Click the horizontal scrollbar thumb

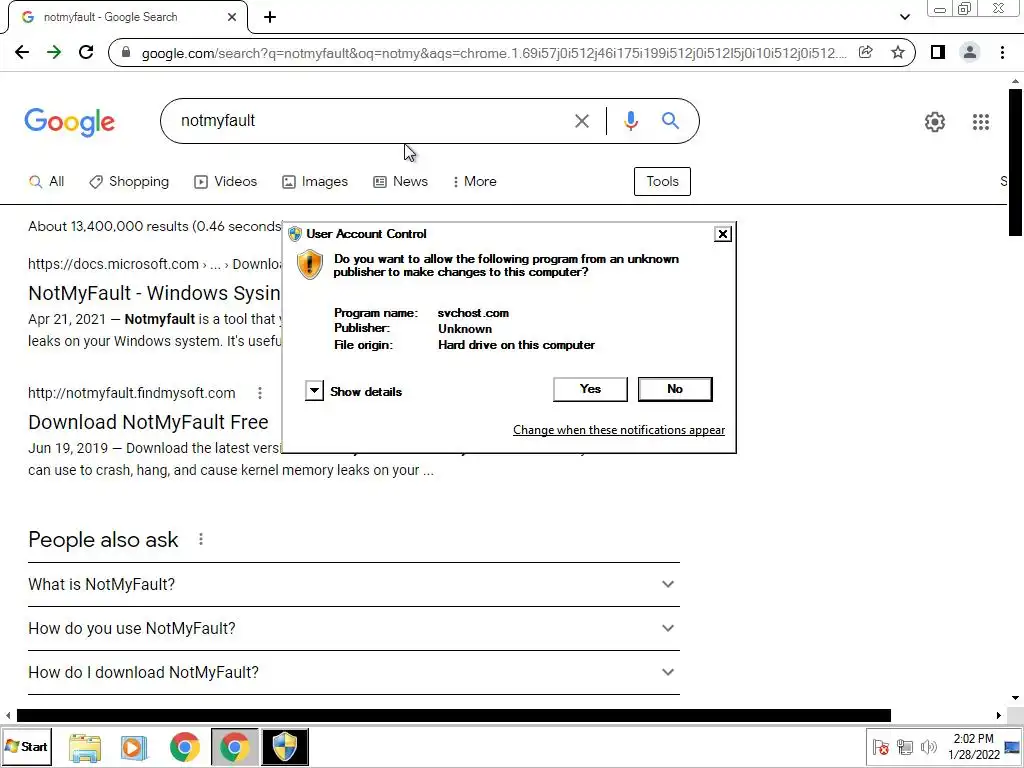tap(454, 716)
